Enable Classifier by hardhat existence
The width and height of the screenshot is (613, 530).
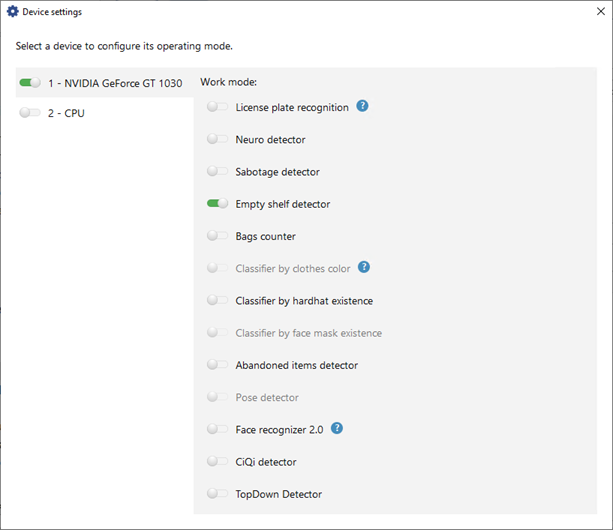(x=217, y=300)
